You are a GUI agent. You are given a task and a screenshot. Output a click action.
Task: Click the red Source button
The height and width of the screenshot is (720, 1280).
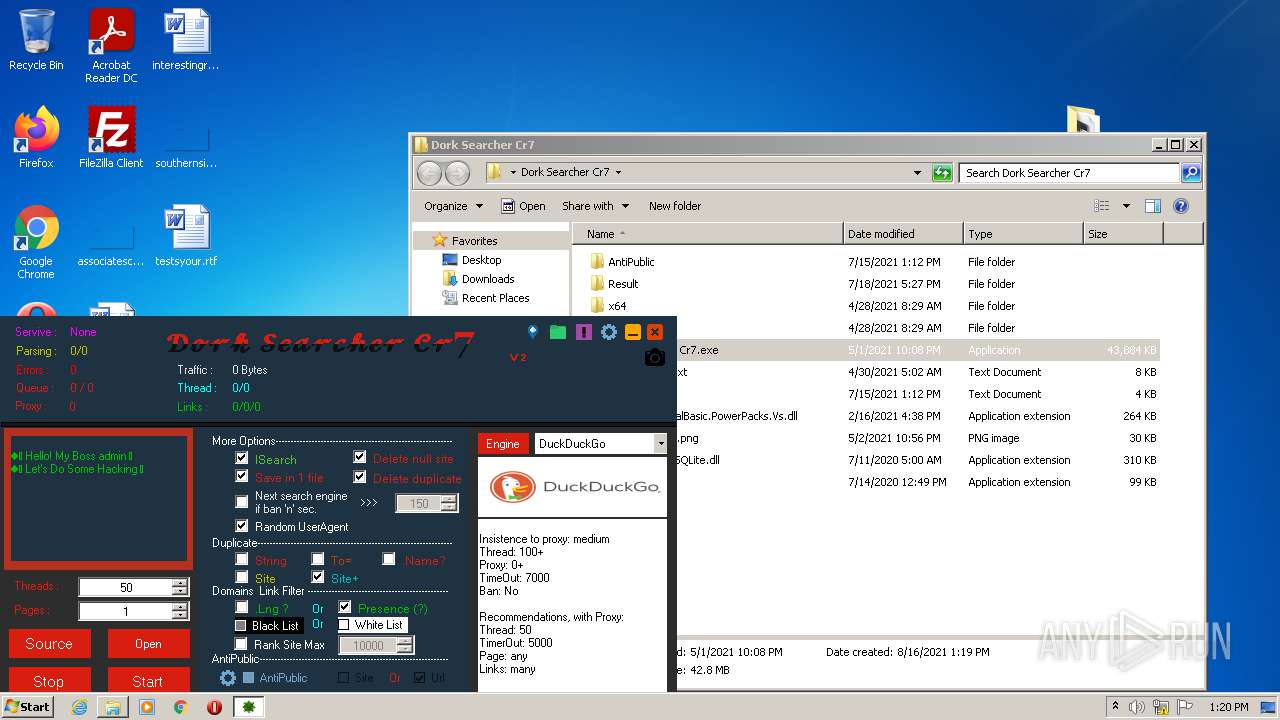click(x=49, y=644)
